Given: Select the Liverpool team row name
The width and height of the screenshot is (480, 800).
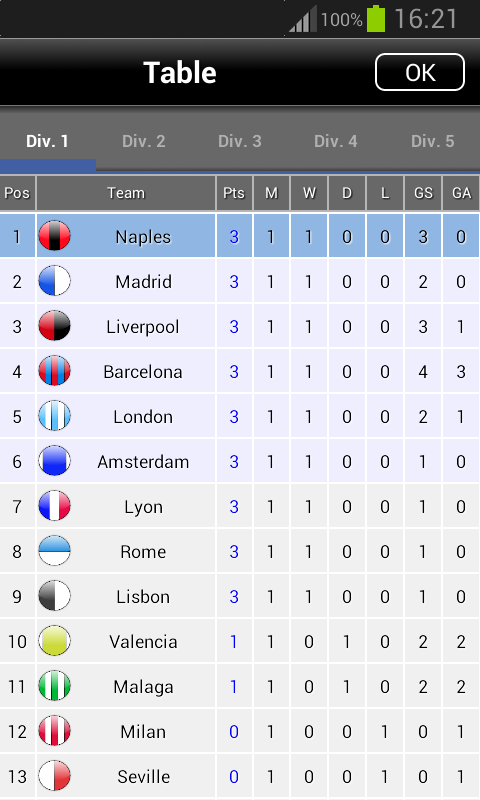Looking at the screenshot, I should click(143, 327).
